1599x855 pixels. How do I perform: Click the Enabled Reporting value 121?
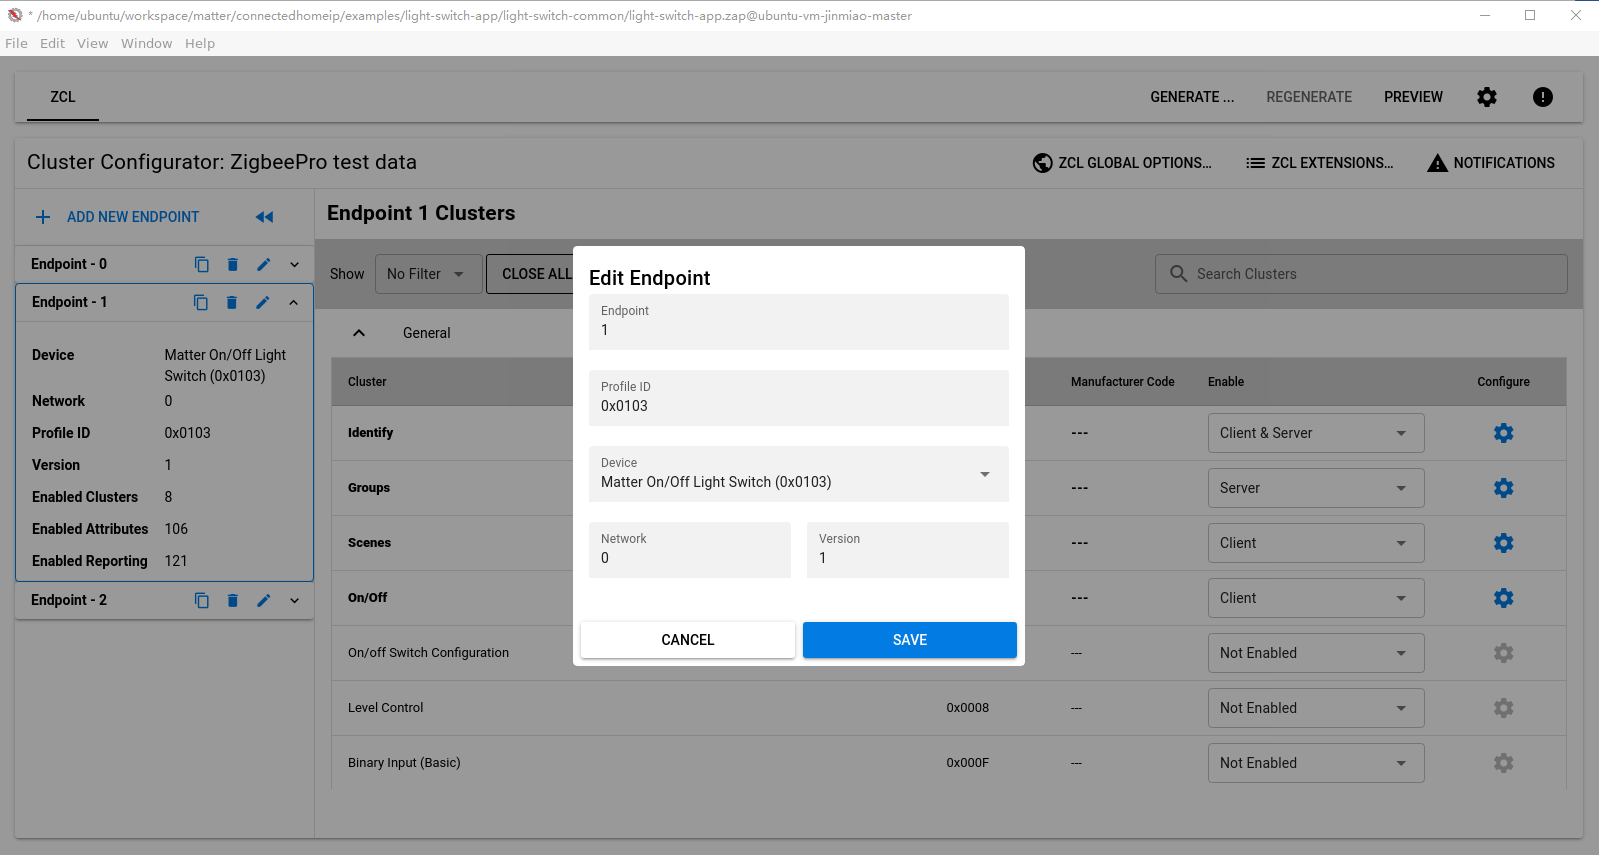[x=176, y=561]
